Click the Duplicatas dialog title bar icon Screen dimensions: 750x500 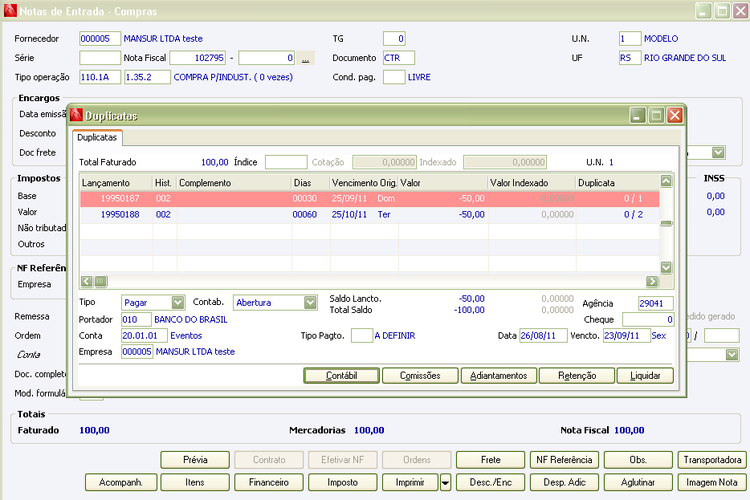76,116
